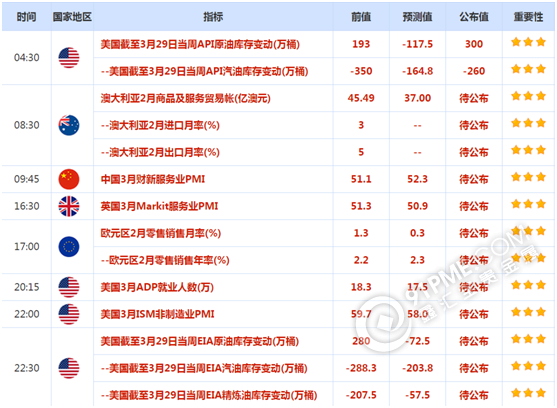Click the US flag icon at 22:00
Screen dimensions: 557x408
[x=69, y=314]
